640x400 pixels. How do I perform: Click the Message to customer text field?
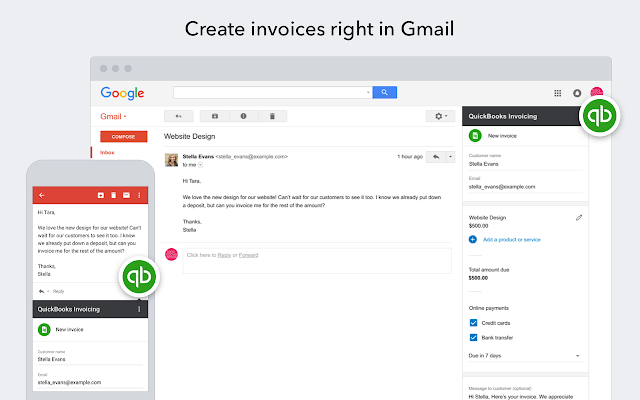(x=525, y=396)
